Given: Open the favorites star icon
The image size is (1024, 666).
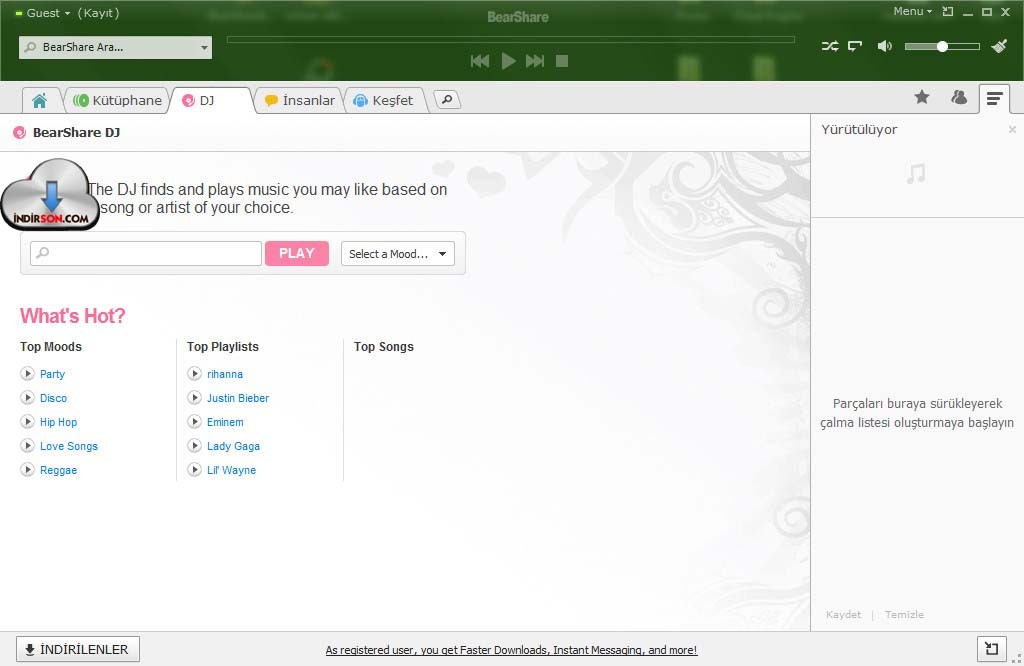Looking at the screenshot, I should pyautogui.click(x=921, y=97).
